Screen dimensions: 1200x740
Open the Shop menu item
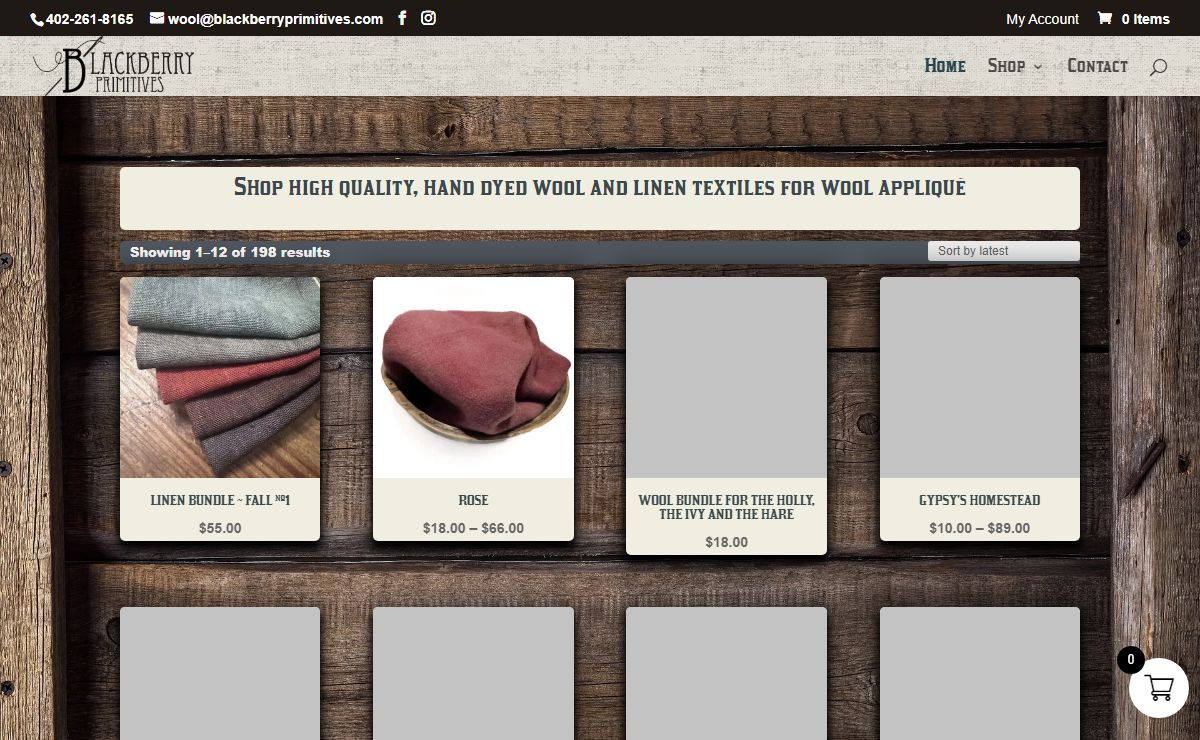[x=1007, y=66]
